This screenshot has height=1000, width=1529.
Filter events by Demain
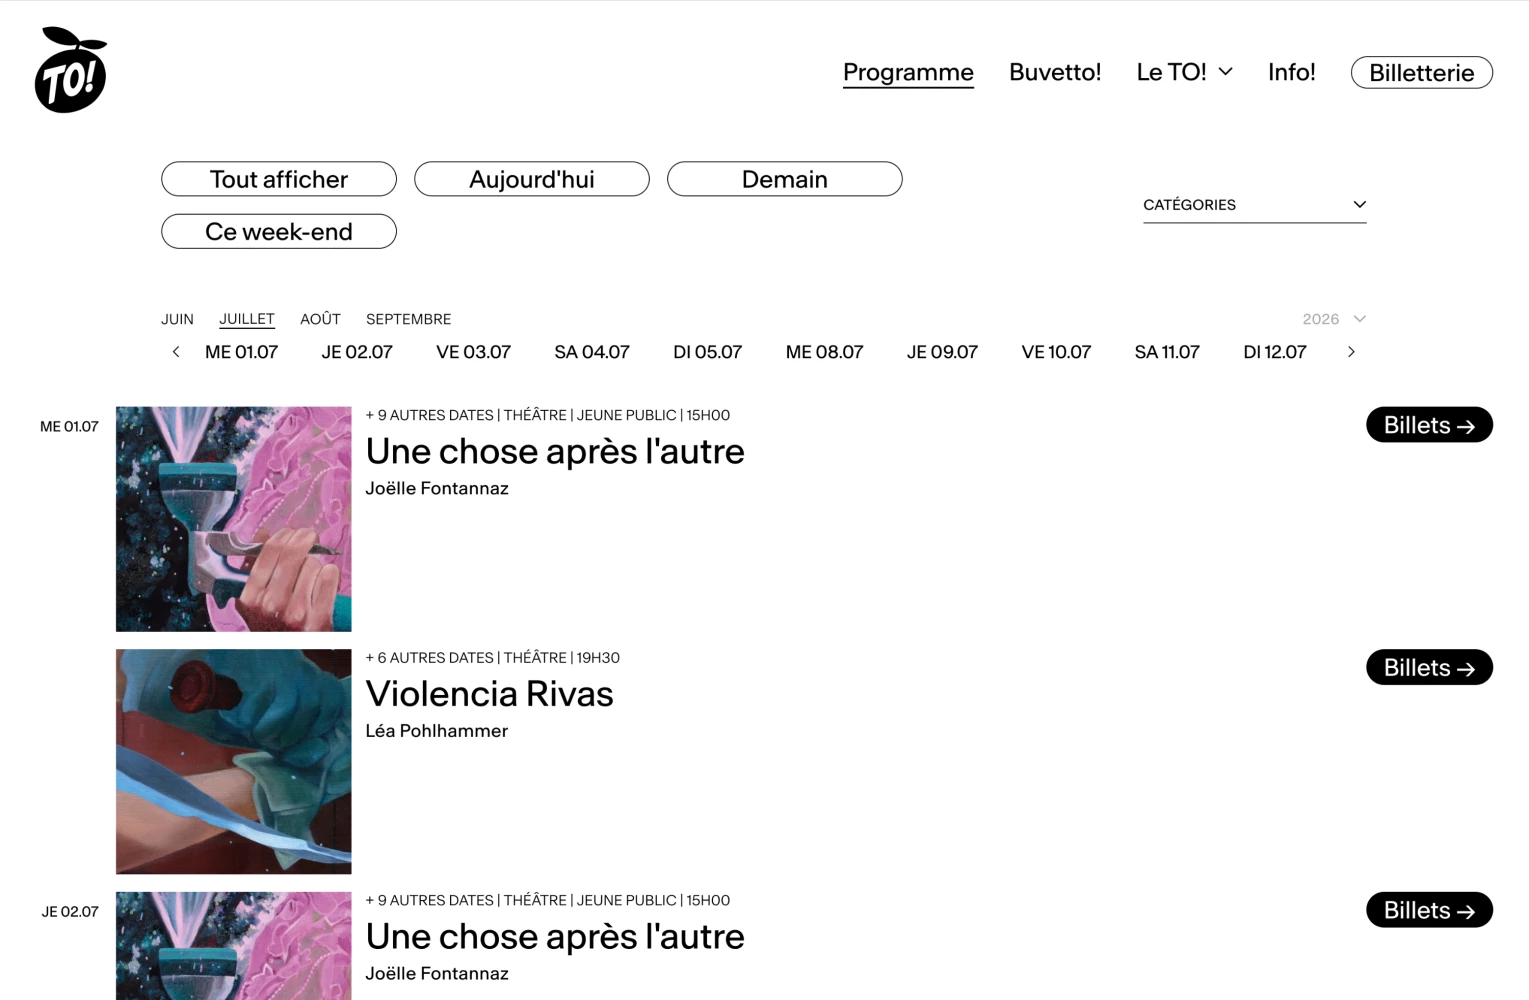[785, 179]
